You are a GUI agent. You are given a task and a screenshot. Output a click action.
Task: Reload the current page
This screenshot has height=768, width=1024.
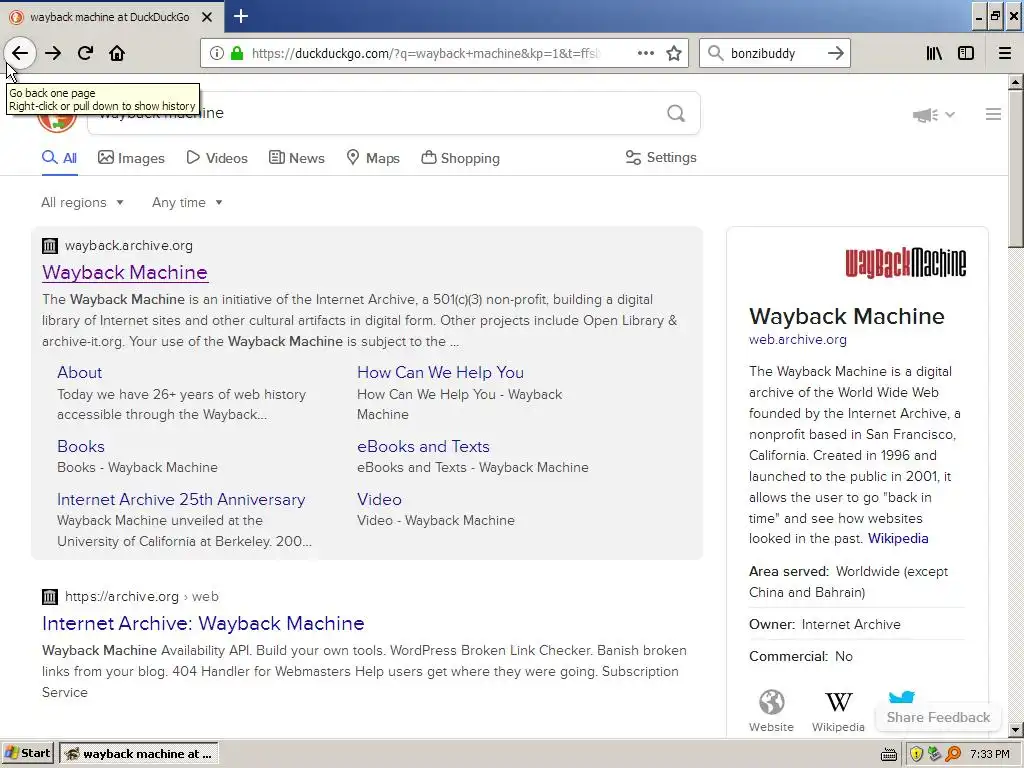85,54
